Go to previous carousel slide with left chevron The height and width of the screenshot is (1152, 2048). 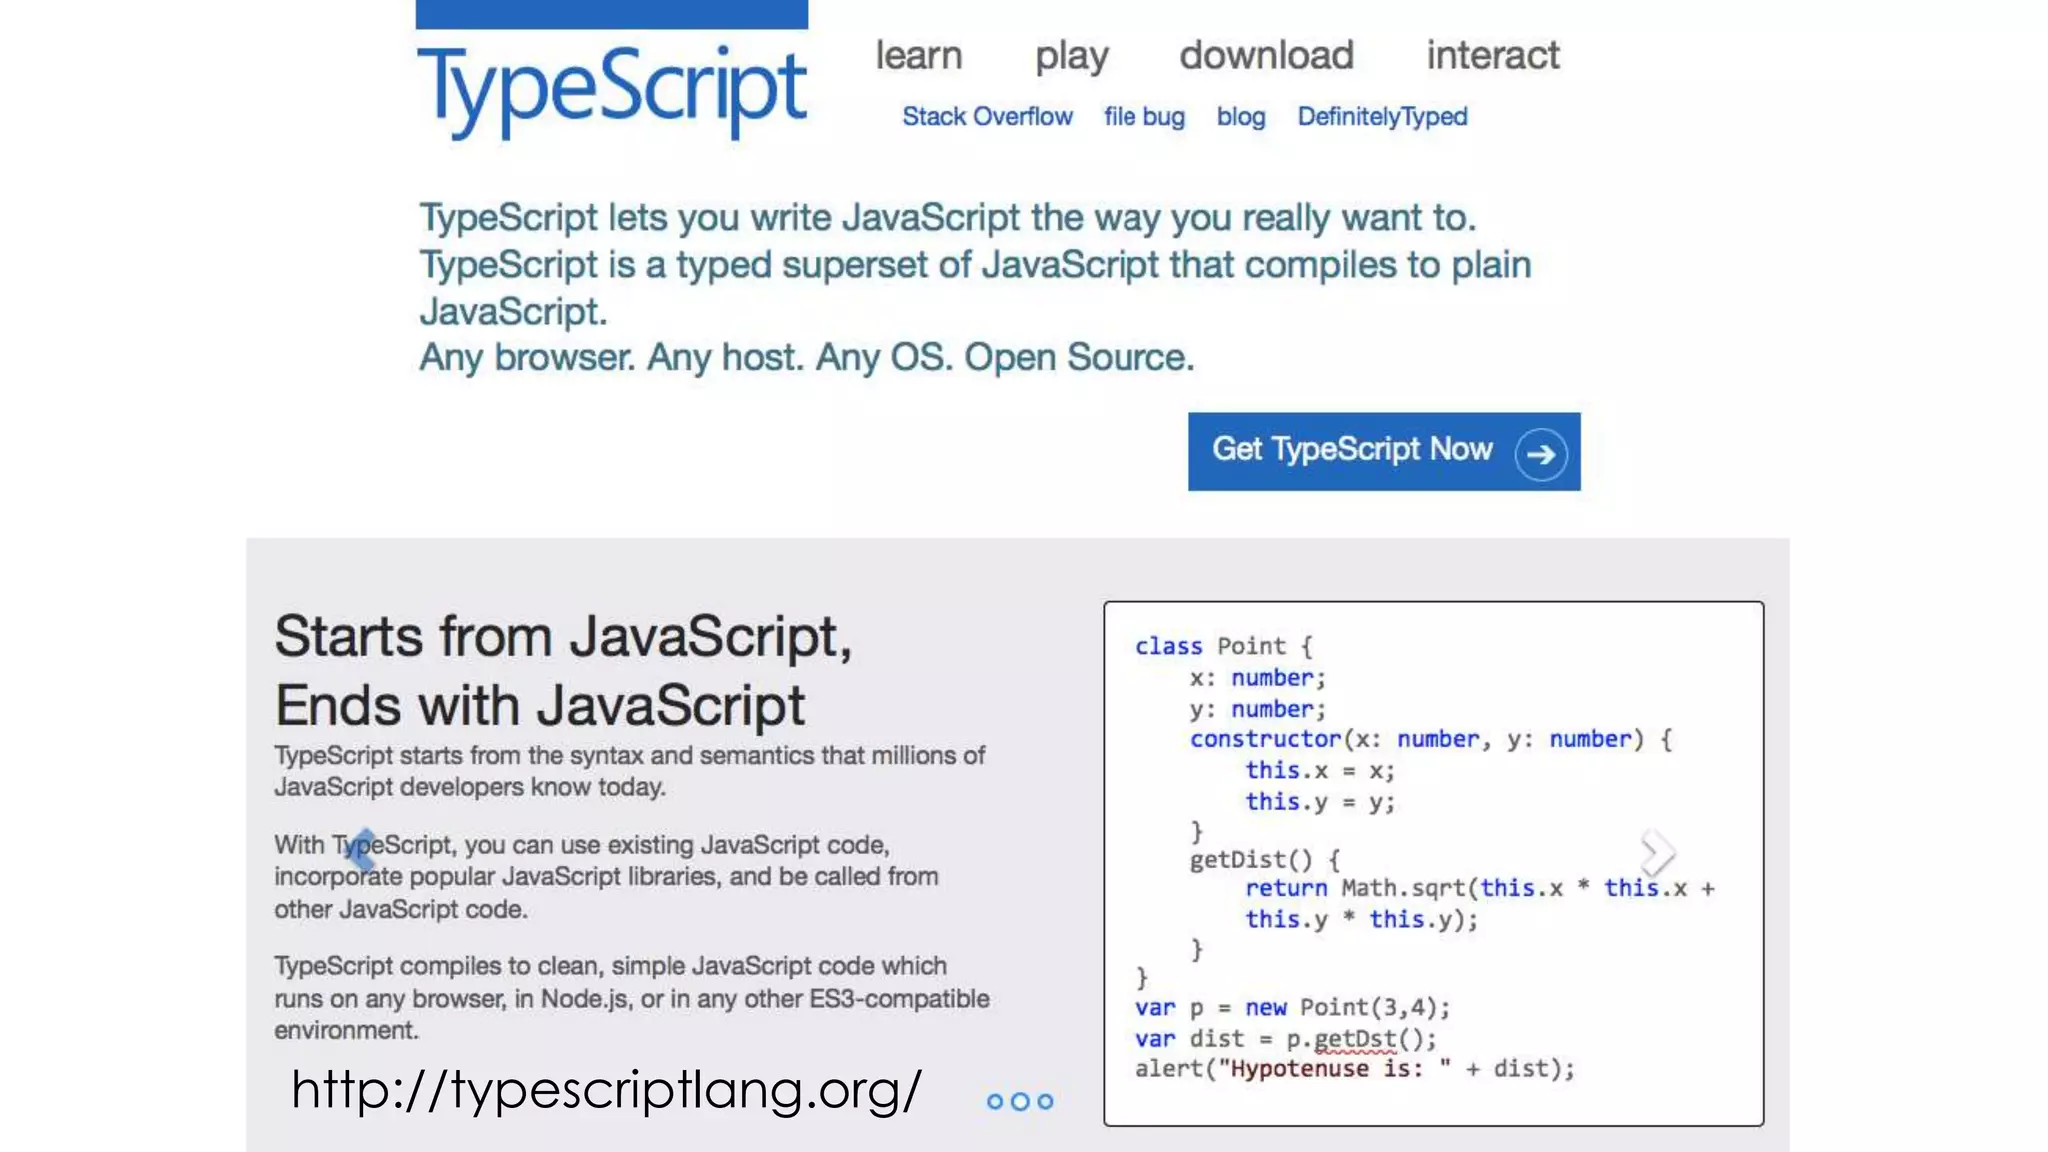click(362, 851)
